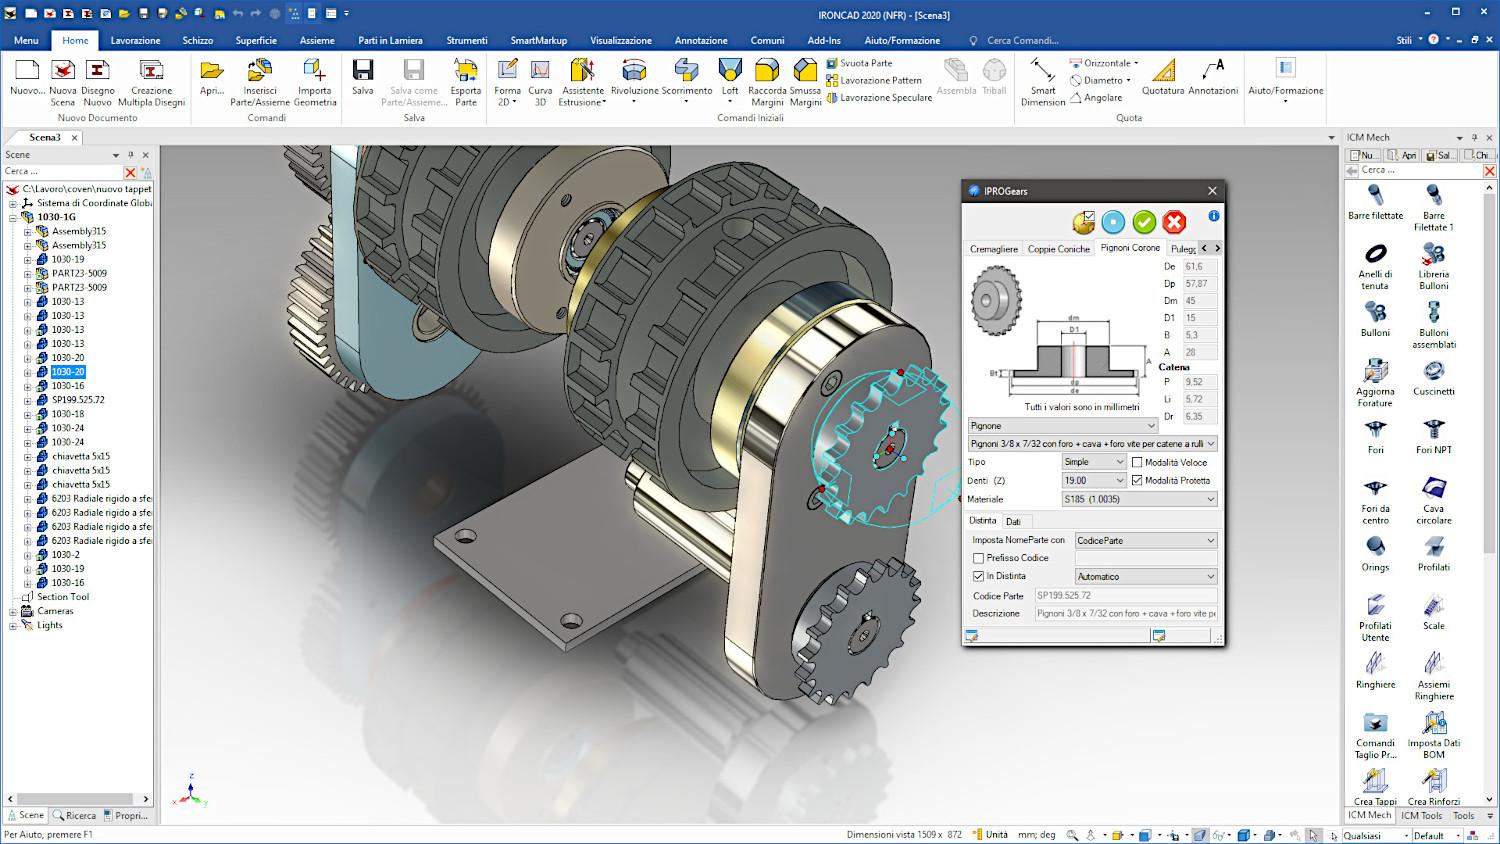Enable the Modalità Veloce checkbox
The image size is (1500, 844).
(1137, 462)
